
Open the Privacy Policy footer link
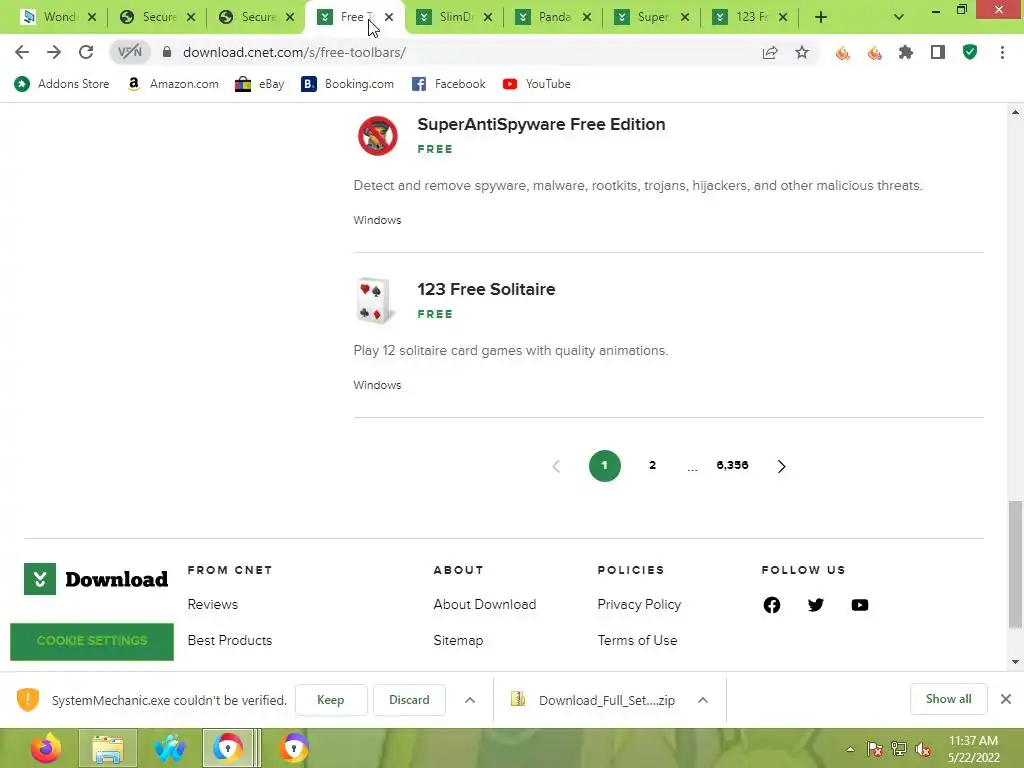[639, 604]
